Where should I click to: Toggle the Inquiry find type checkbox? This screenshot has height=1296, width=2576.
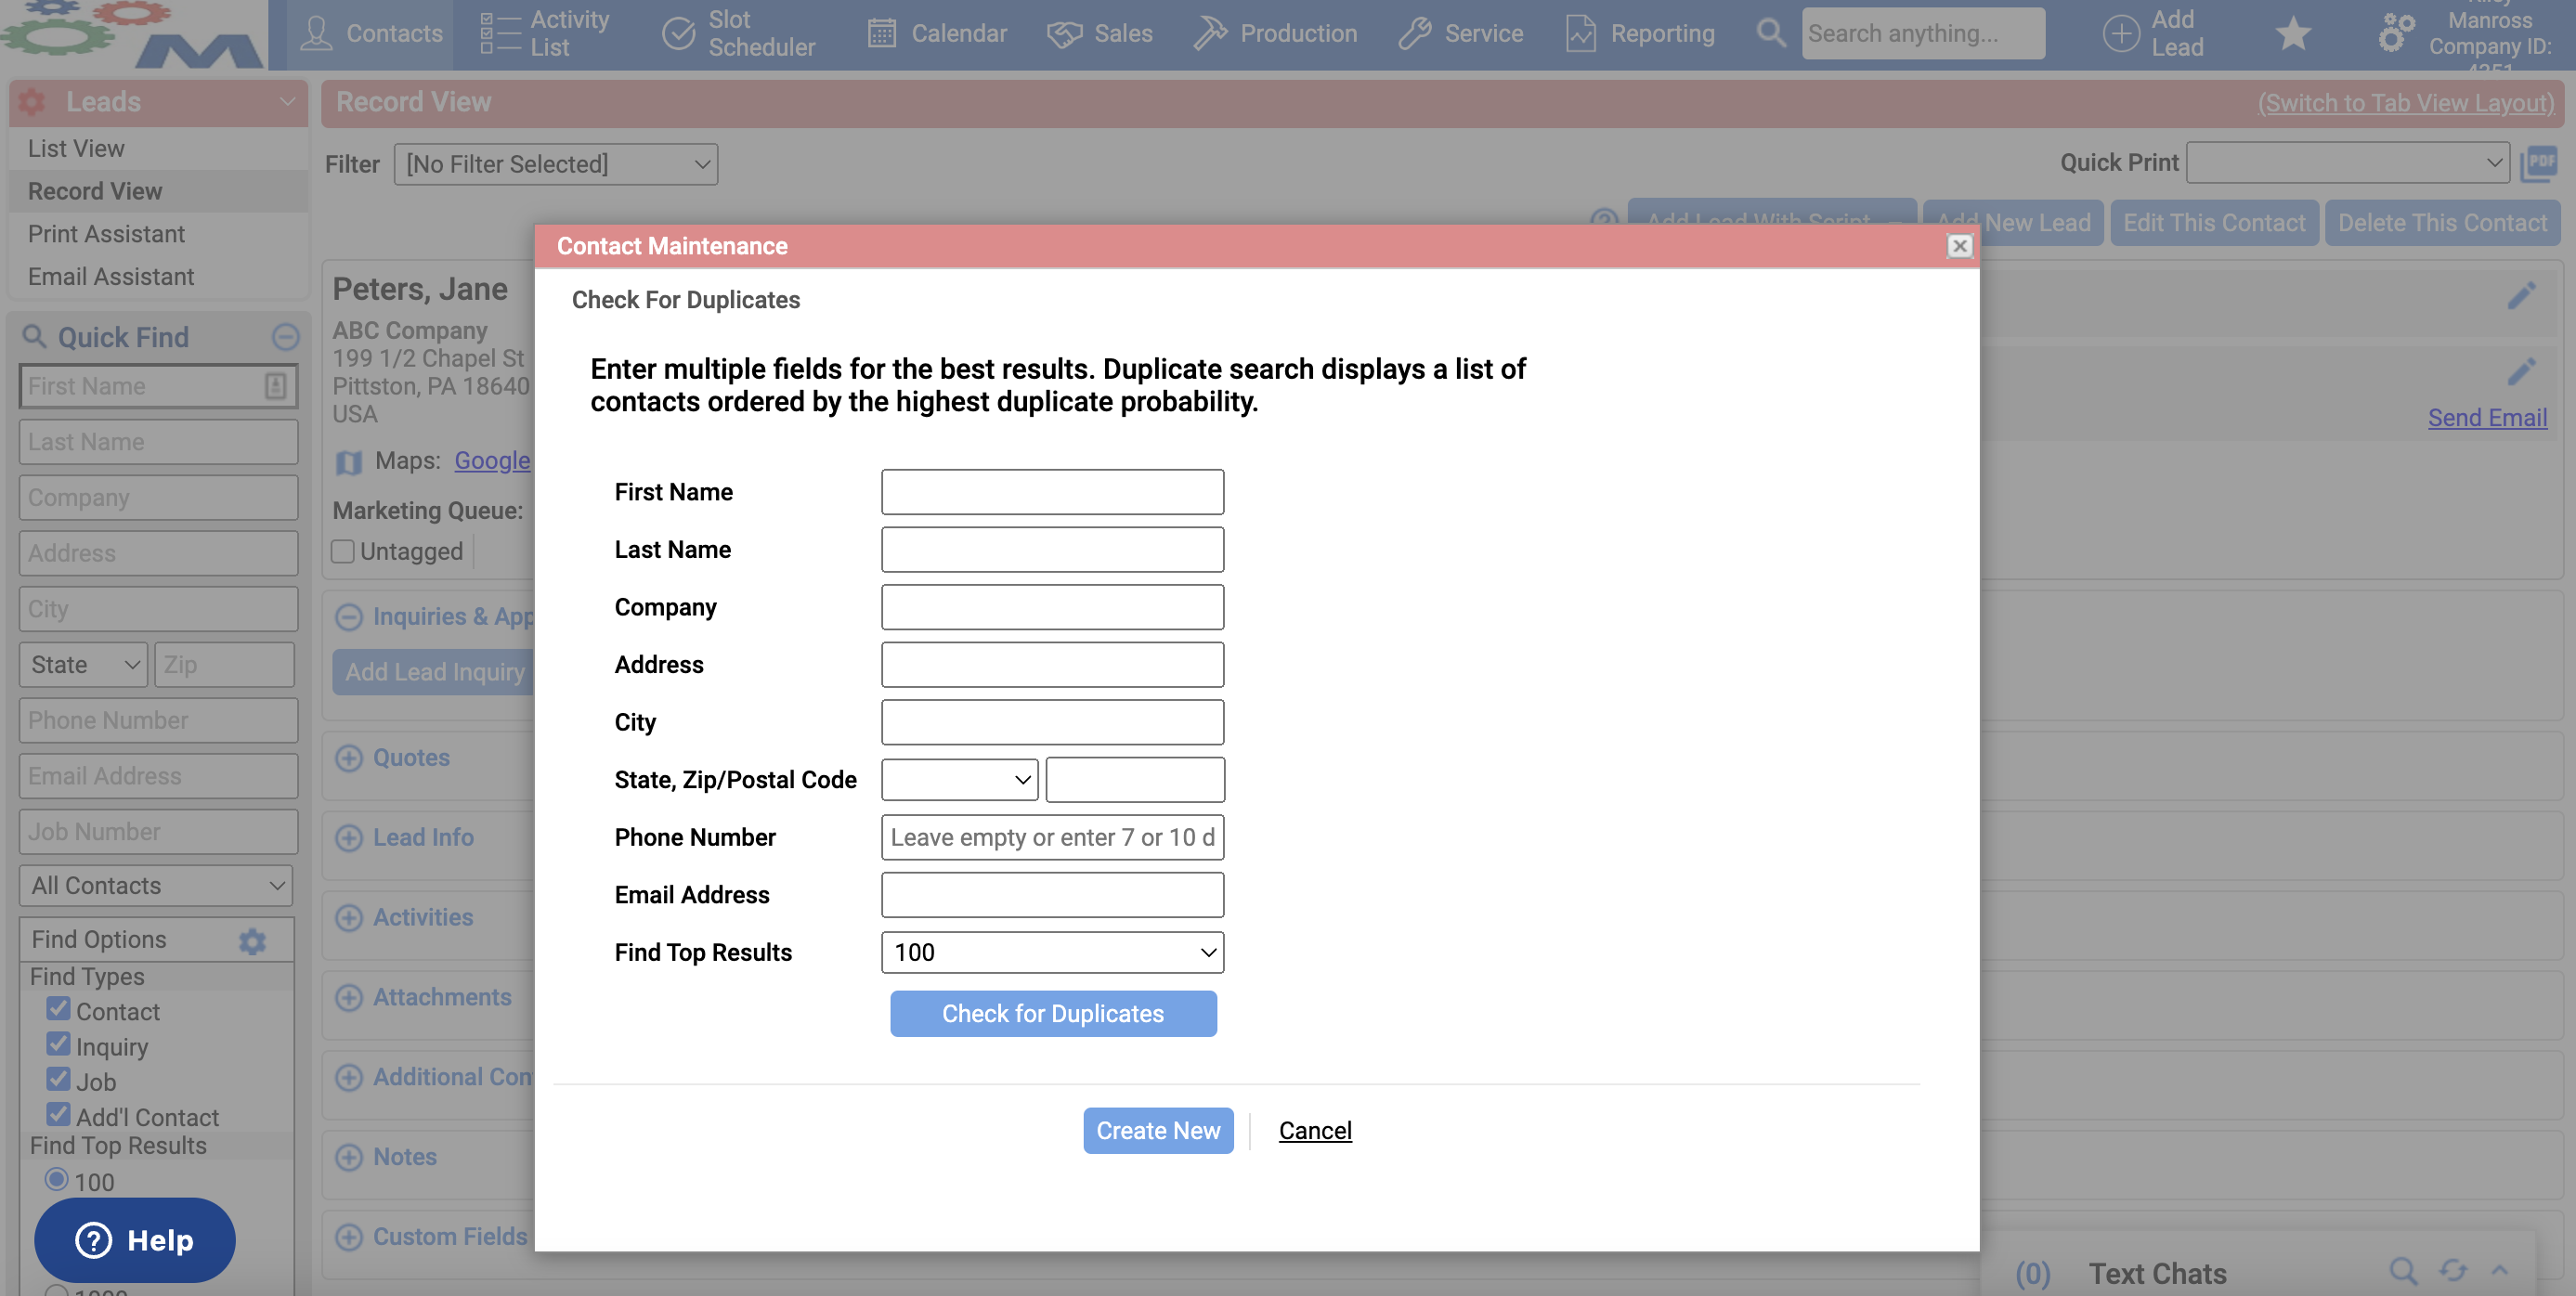click(x=58, y=1044)
